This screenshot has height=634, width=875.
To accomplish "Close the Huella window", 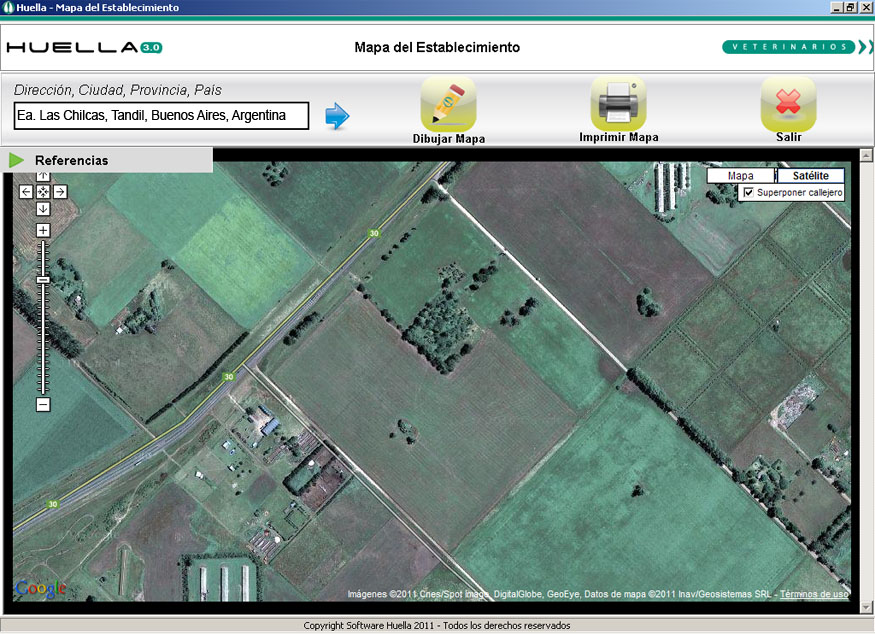I will coord(865,8).
